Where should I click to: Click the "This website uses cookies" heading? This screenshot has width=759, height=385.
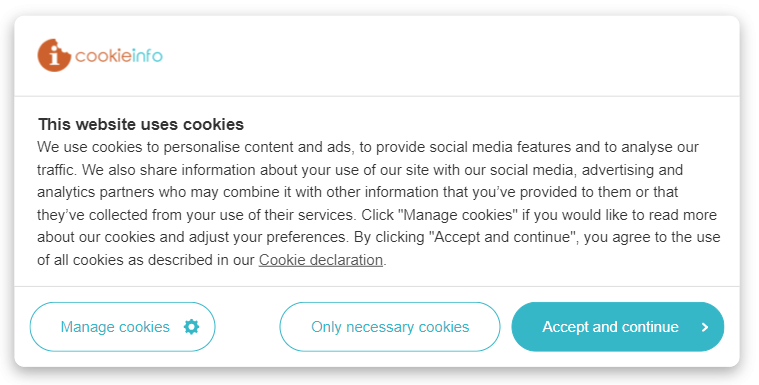(x=141, y=124)
